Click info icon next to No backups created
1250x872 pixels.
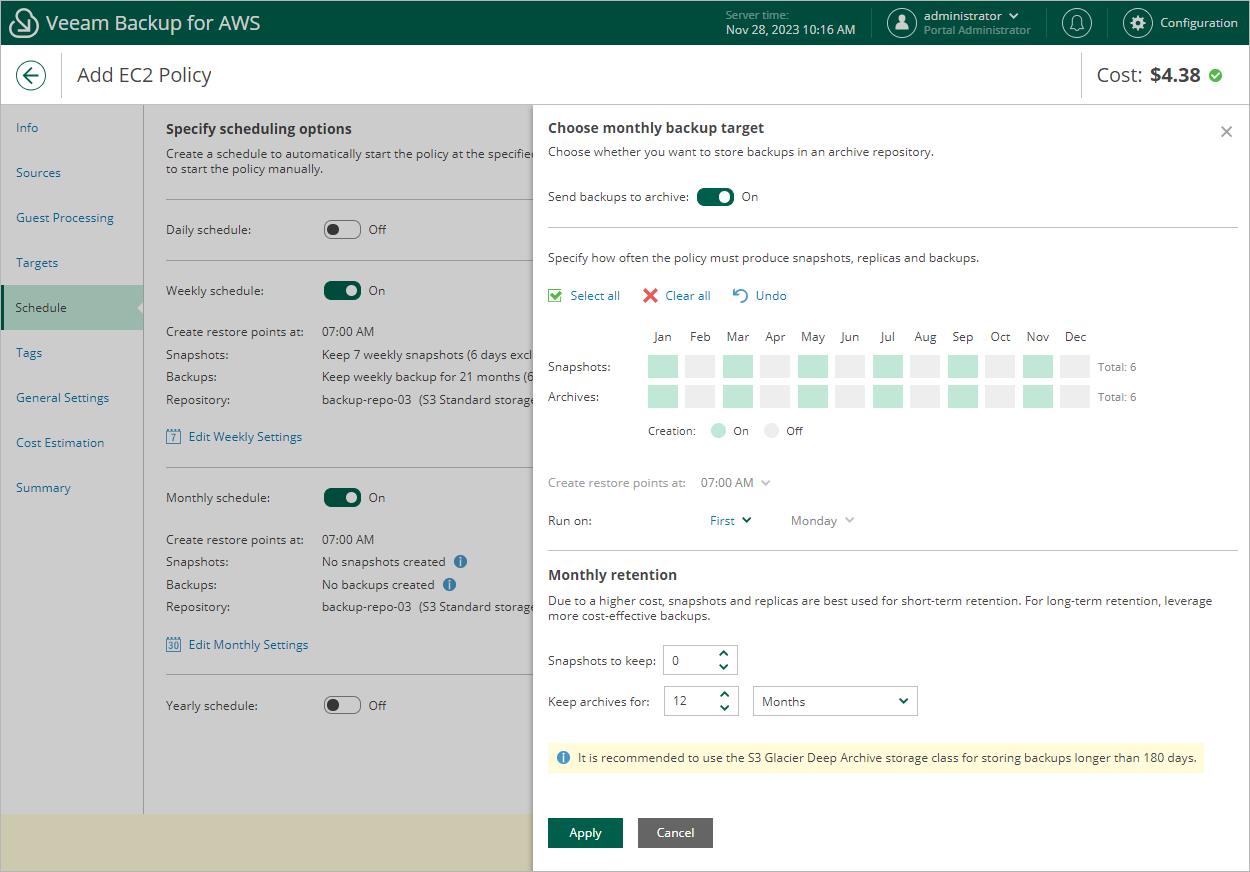pos(449,585)
